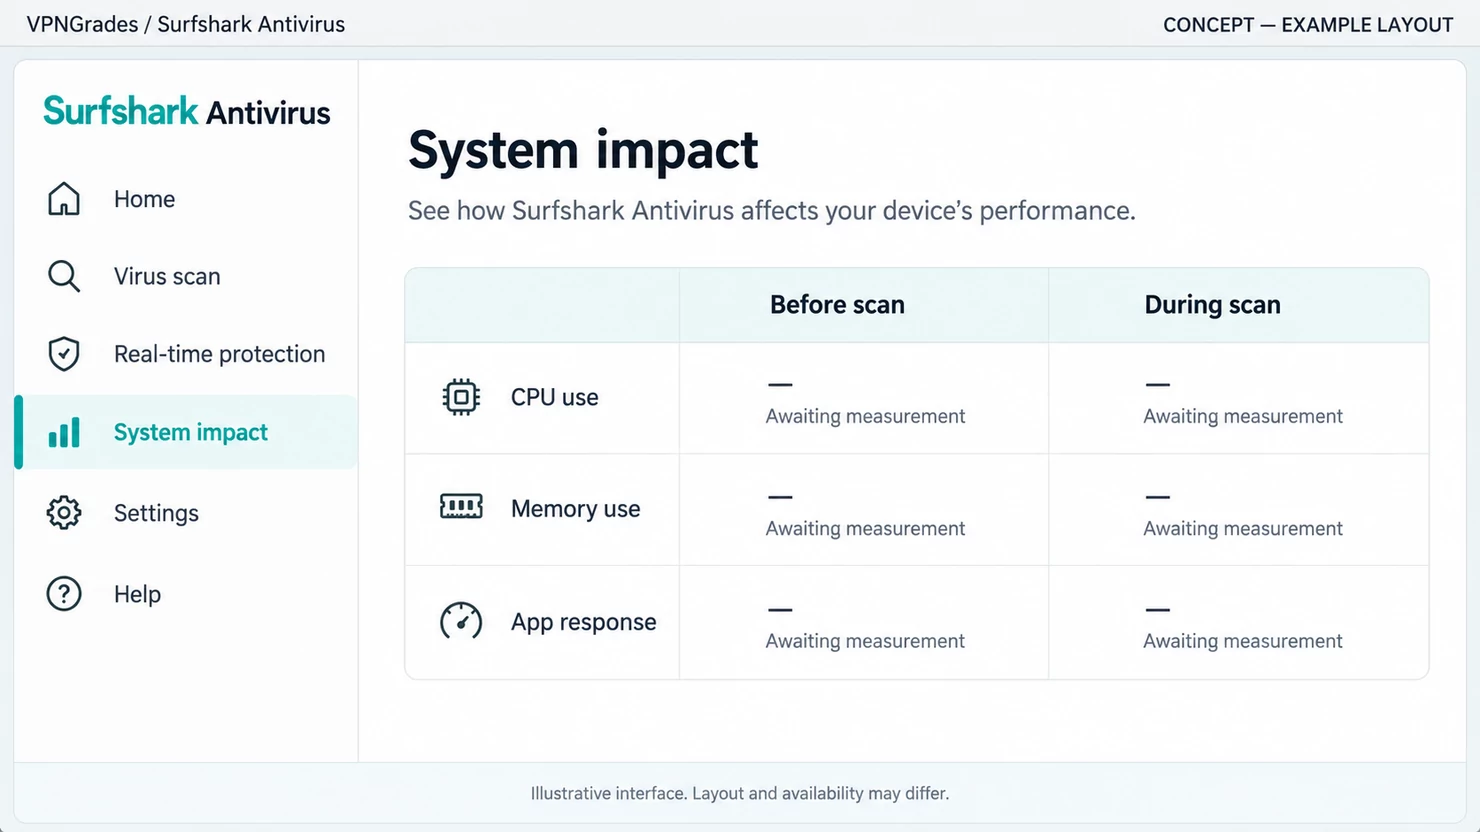1480x832 pixels.
Task: Click Memory use Before scan Awaiting measurement
Action: (x=865, y=528)
